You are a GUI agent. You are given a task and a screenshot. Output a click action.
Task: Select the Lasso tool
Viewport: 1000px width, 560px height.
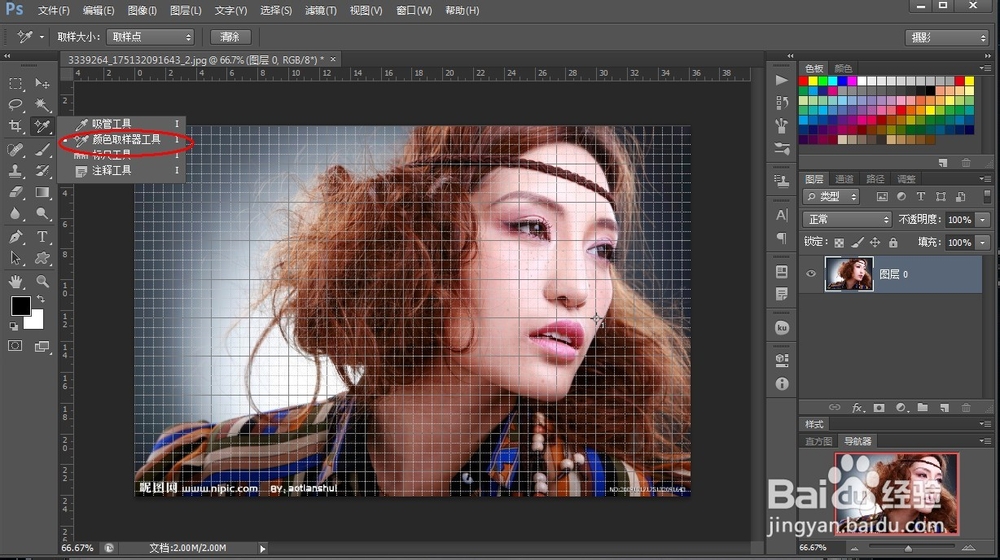coord(16,105)
